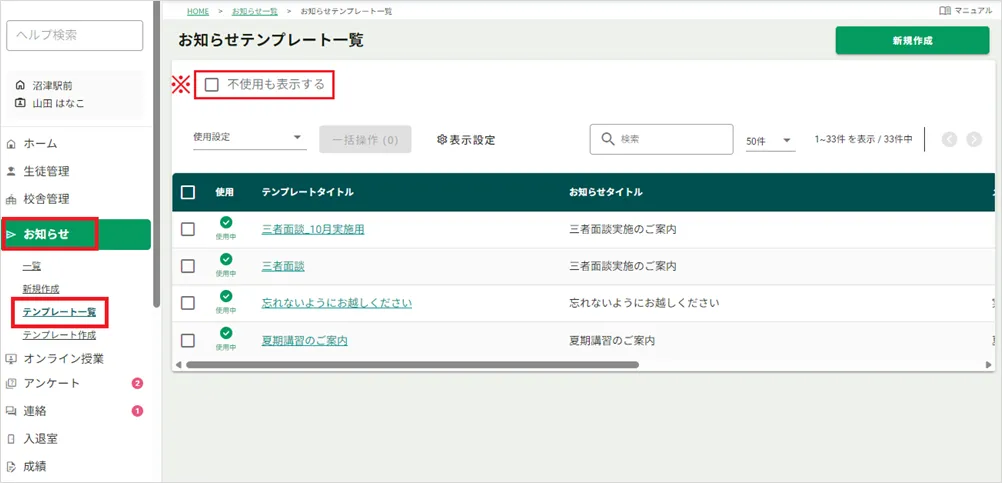This screenshot has width=1002, height=483.
Task: Click into the ヘルプ検索 field
Action: (75, 35)
